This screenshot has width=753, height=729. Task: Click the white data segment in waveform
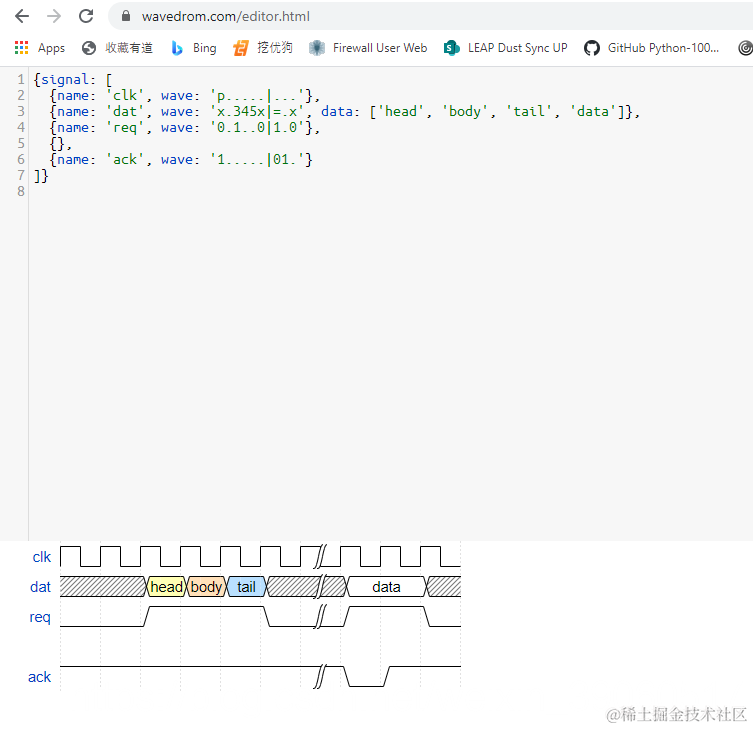(386, 587)
